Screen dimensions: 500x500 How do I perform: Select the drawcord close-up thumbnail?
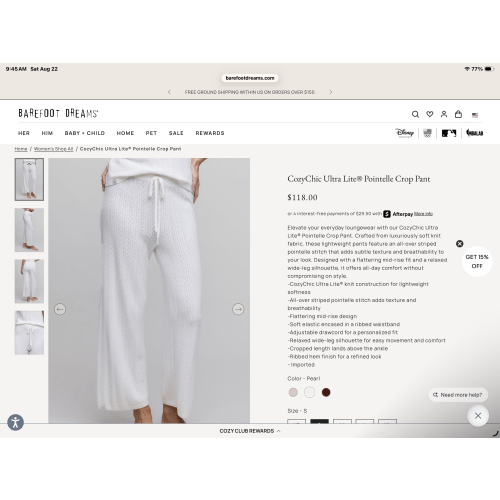[x=29, y=333]
